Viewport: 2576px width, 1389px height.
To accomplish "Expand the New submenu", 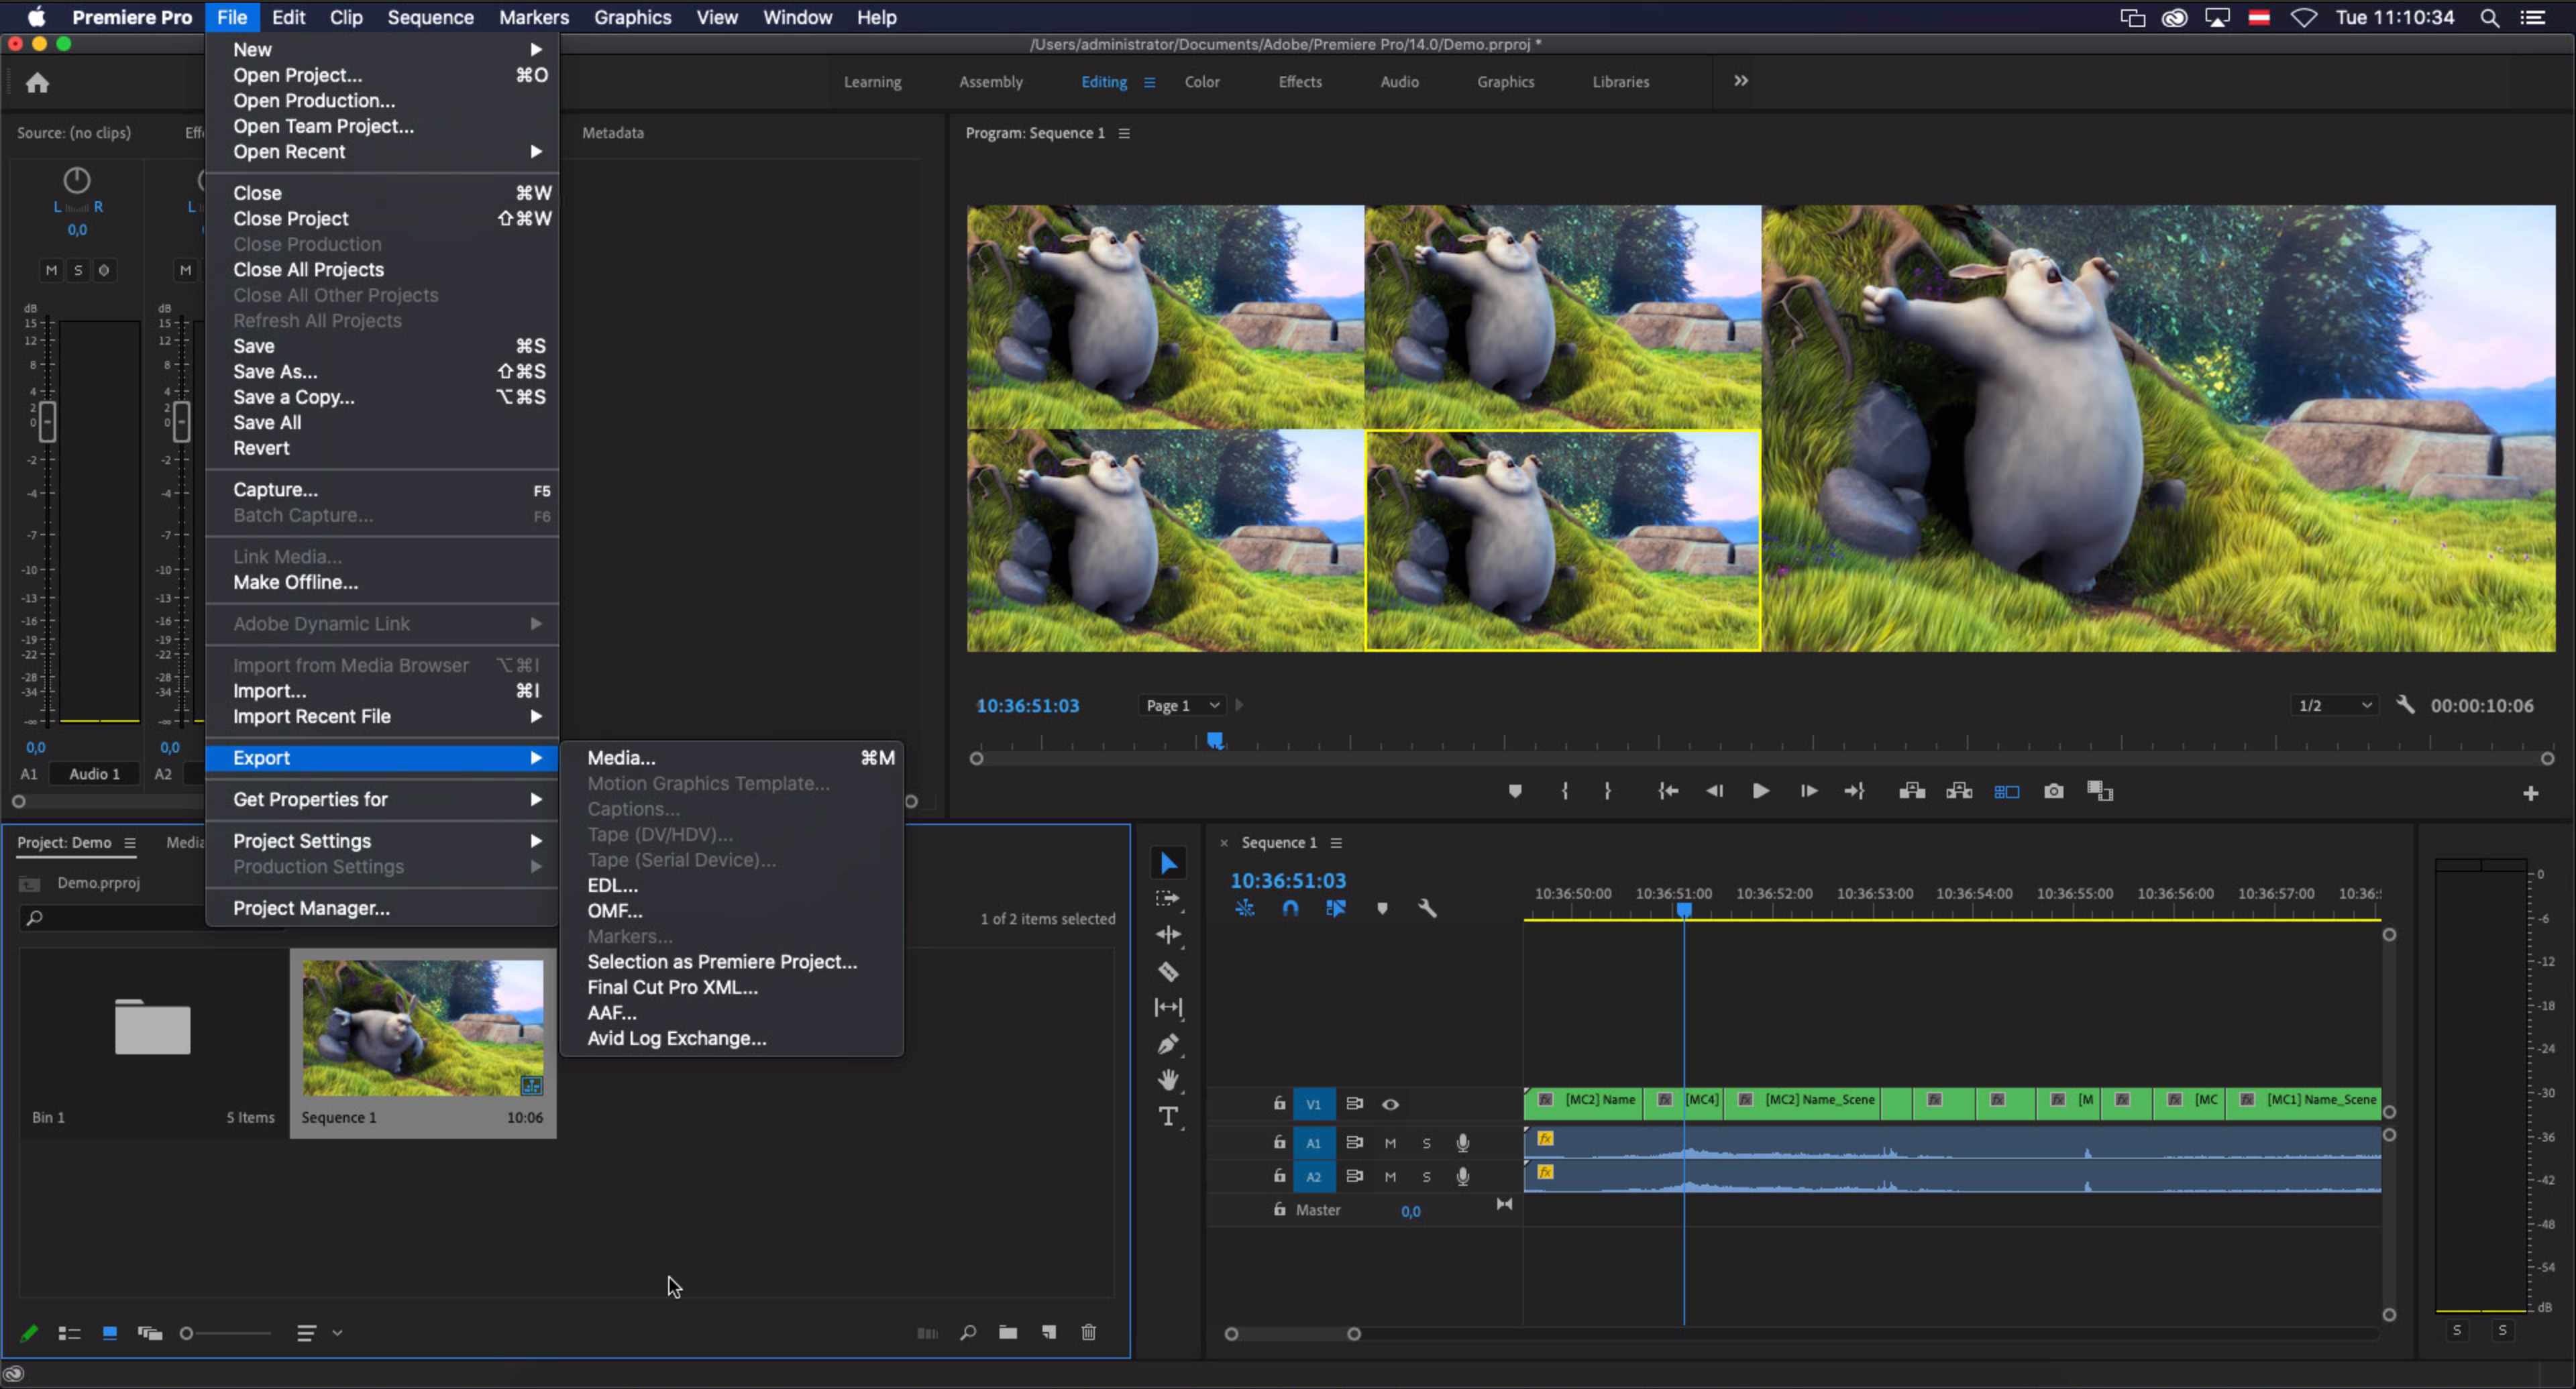I will pos(381,49).
